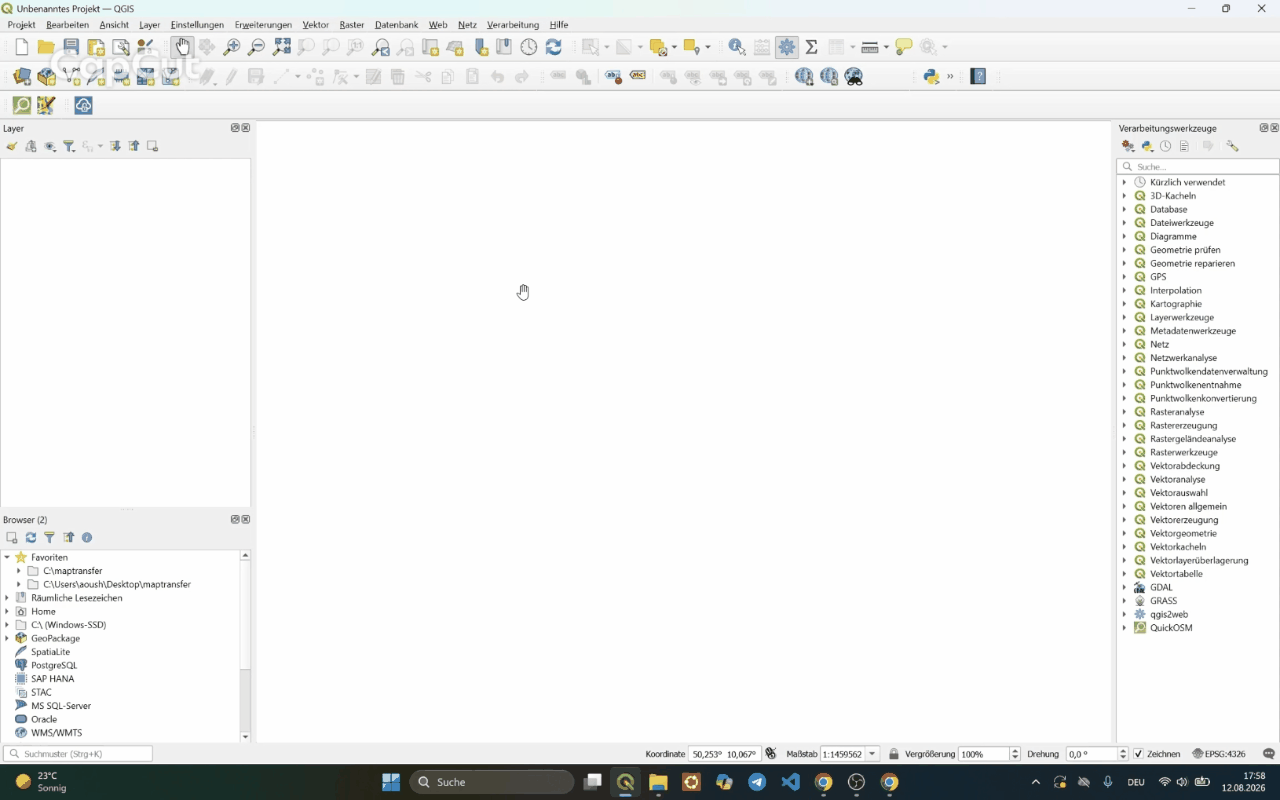Screen dimensions: 1280x800
Task: Save project with the floppy disk icon
Action: point(71,47)
